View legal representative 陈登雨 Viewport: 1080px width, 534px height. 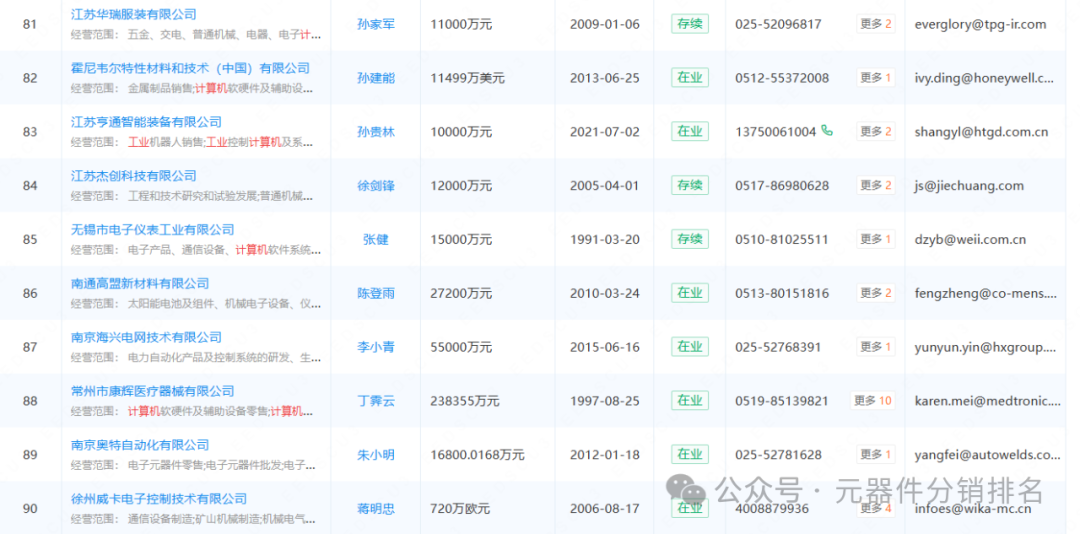pyautogui.click(x=376, y=293)
